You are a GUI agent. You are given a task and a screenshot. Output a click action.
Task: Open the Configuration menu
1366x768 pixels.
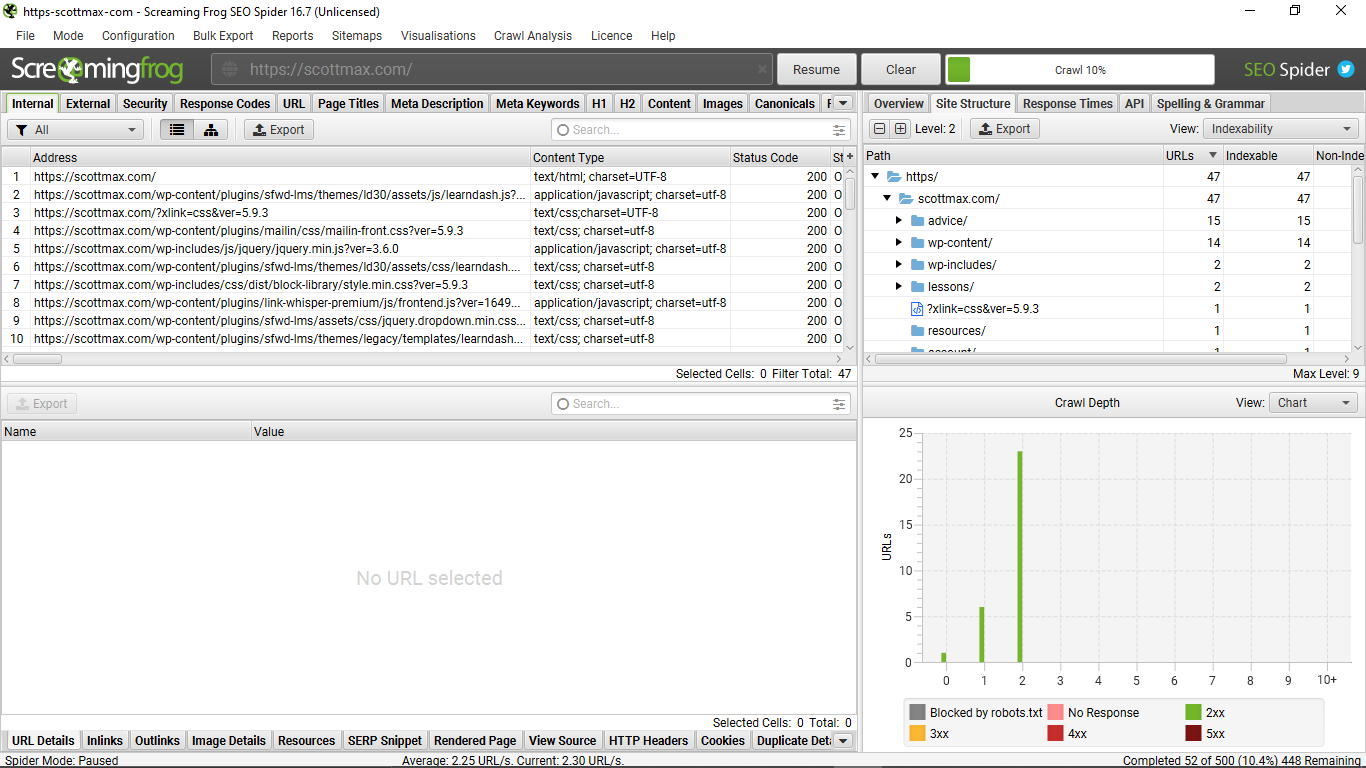[x=138, y=36]
